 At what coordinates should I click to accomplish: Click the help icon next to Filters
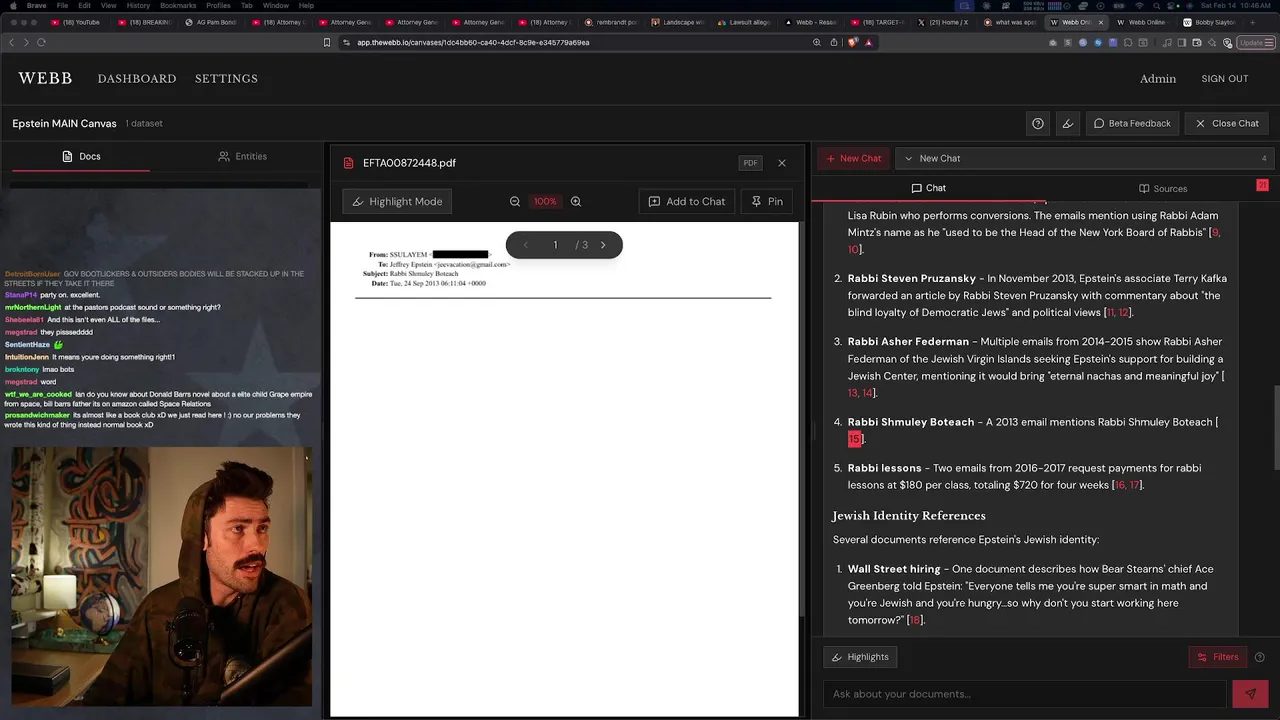click(x=1260, y=657)
